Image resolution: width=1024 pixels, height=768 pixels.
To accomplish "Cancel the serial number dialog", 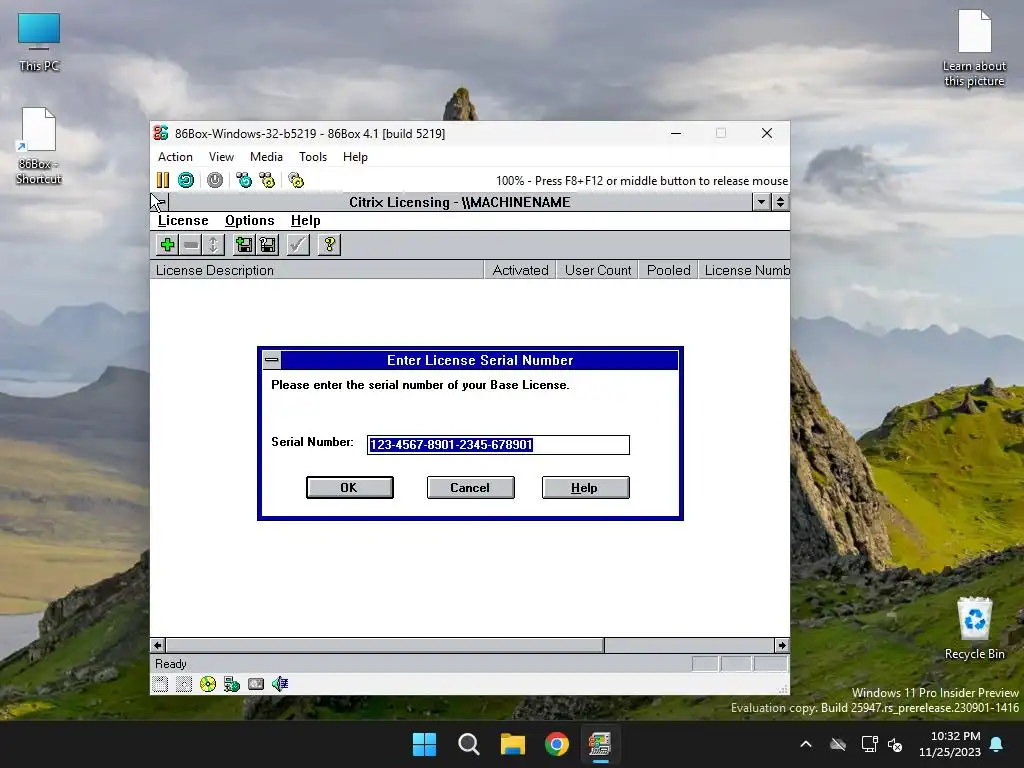I will (470, 488).
